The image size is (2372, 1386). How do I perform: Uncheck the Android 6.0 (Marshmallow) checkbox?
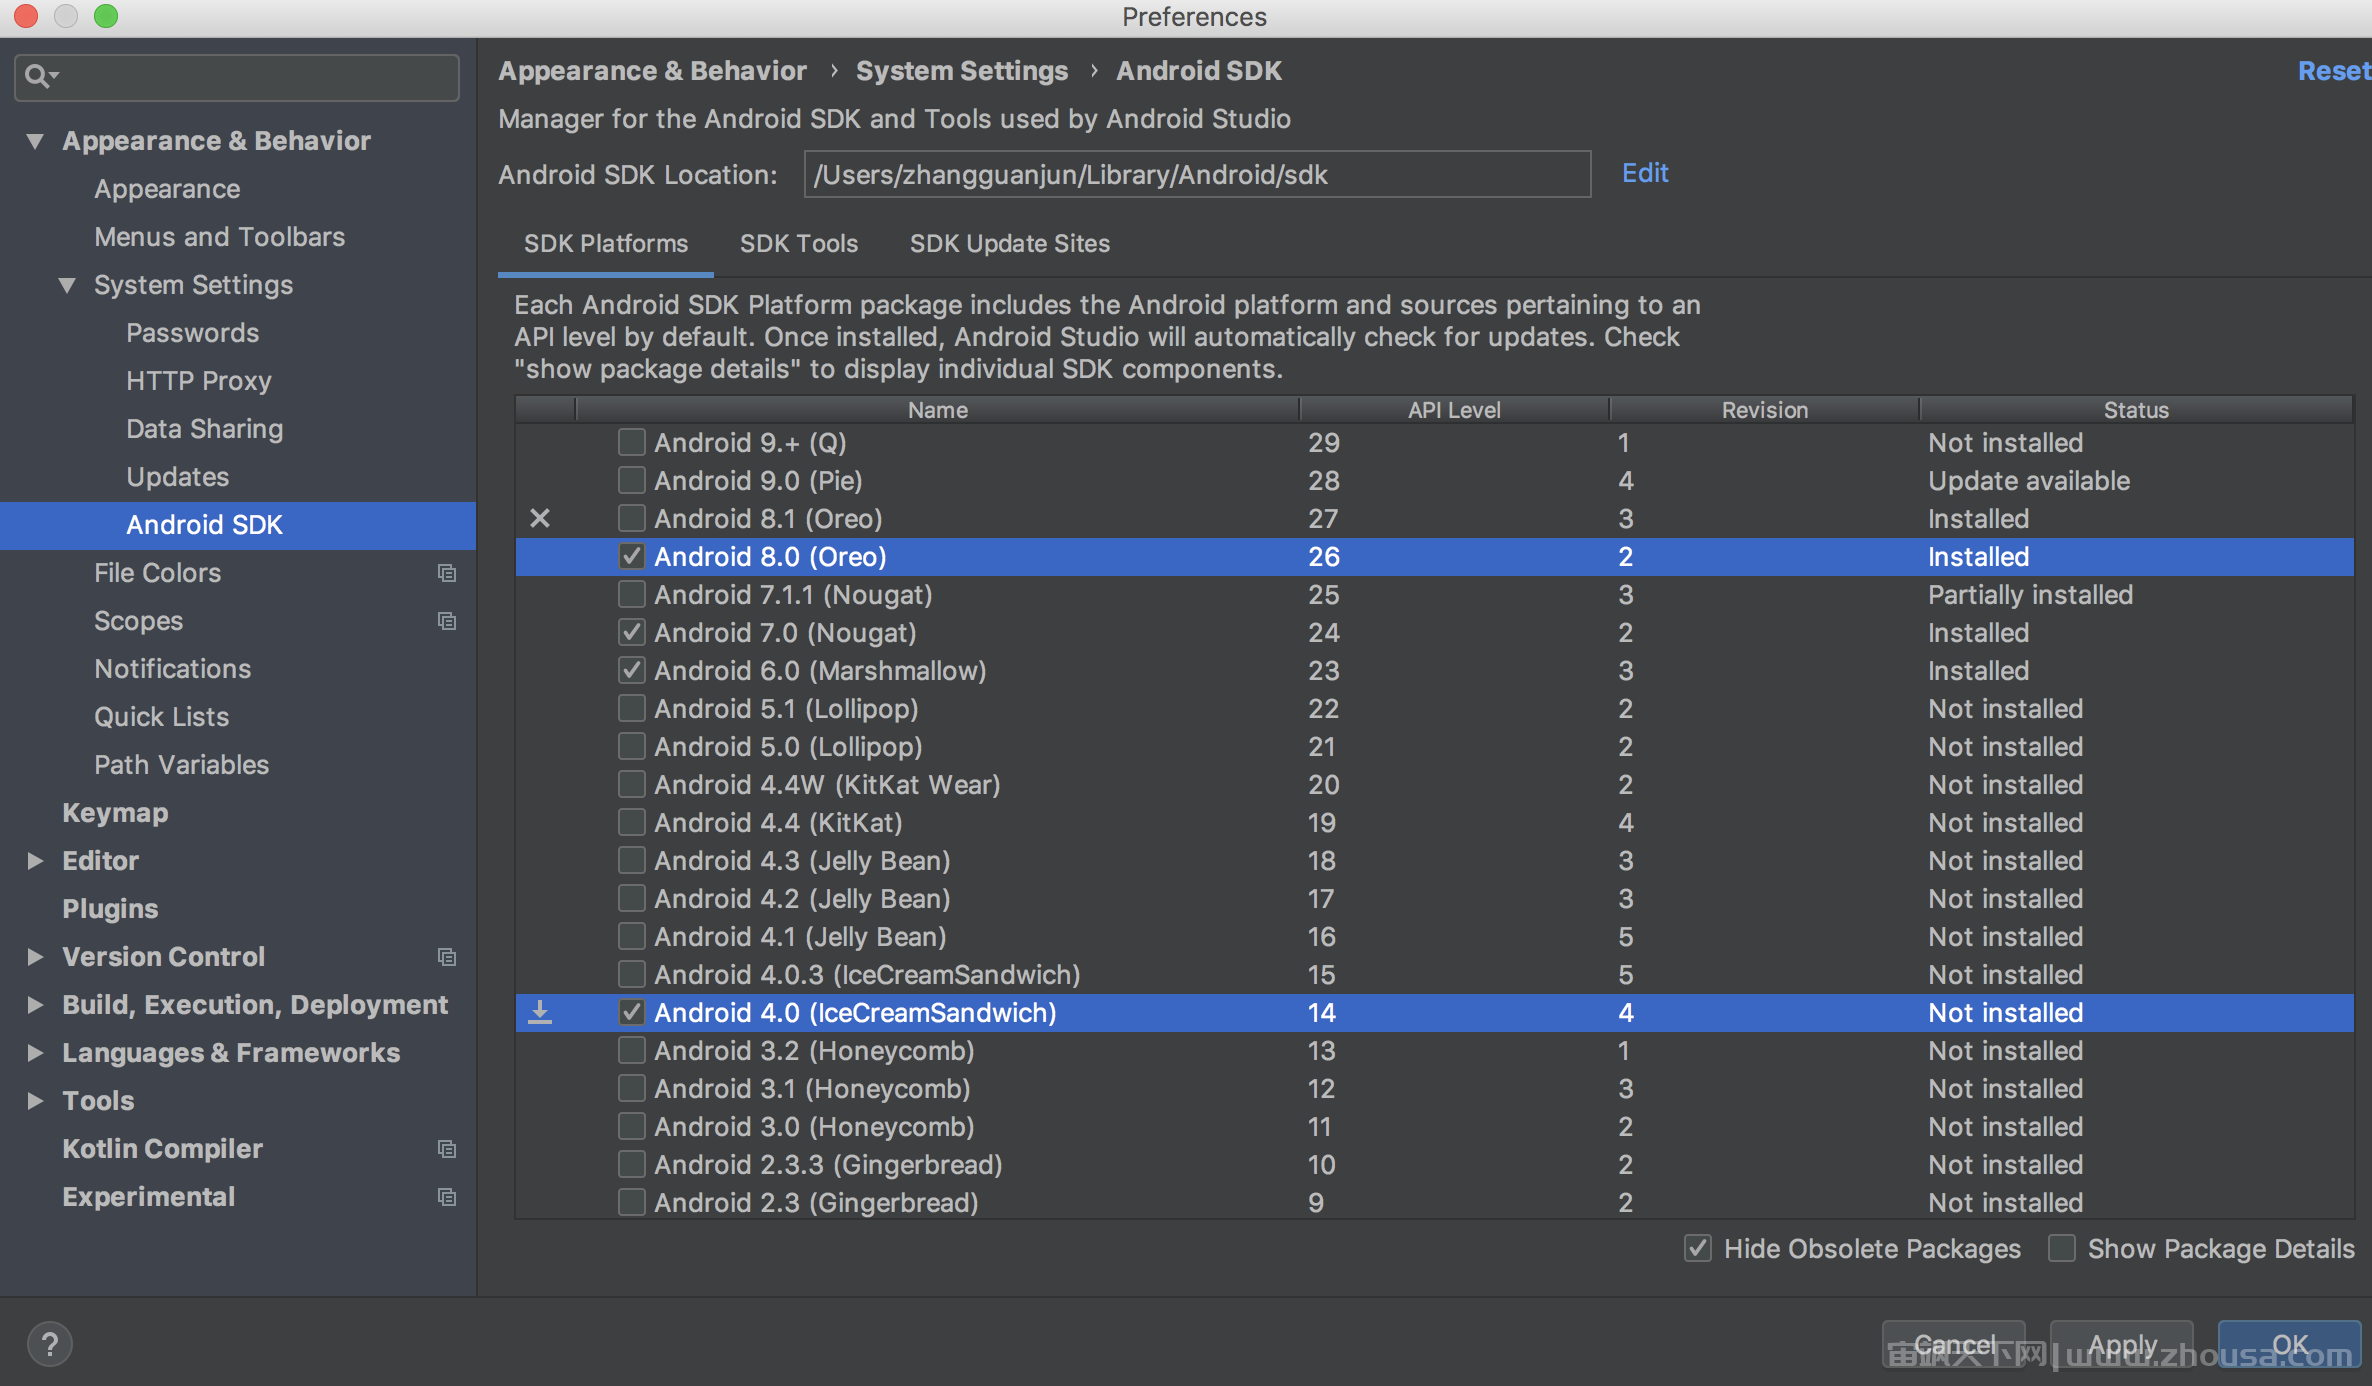631,670
